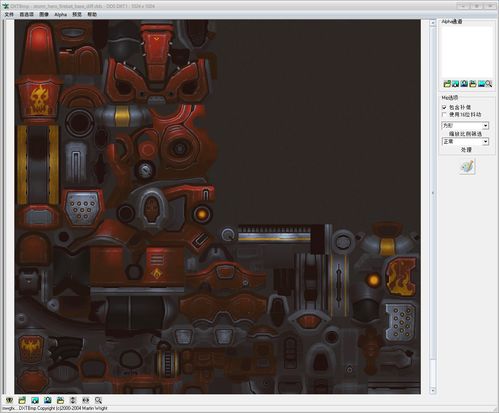Click the import image icon in bottom toolbar
The image size is (499, 413).
click(x=35, y=400)
